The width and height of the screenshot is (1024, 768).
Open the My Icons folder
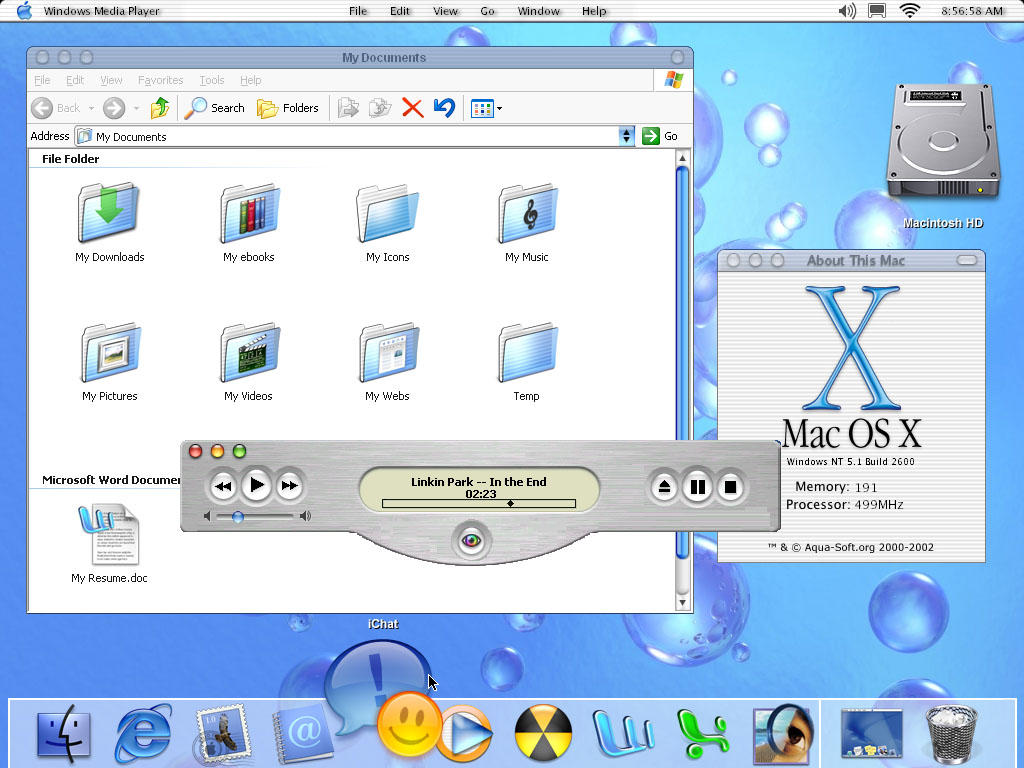(x=388, y=214)
